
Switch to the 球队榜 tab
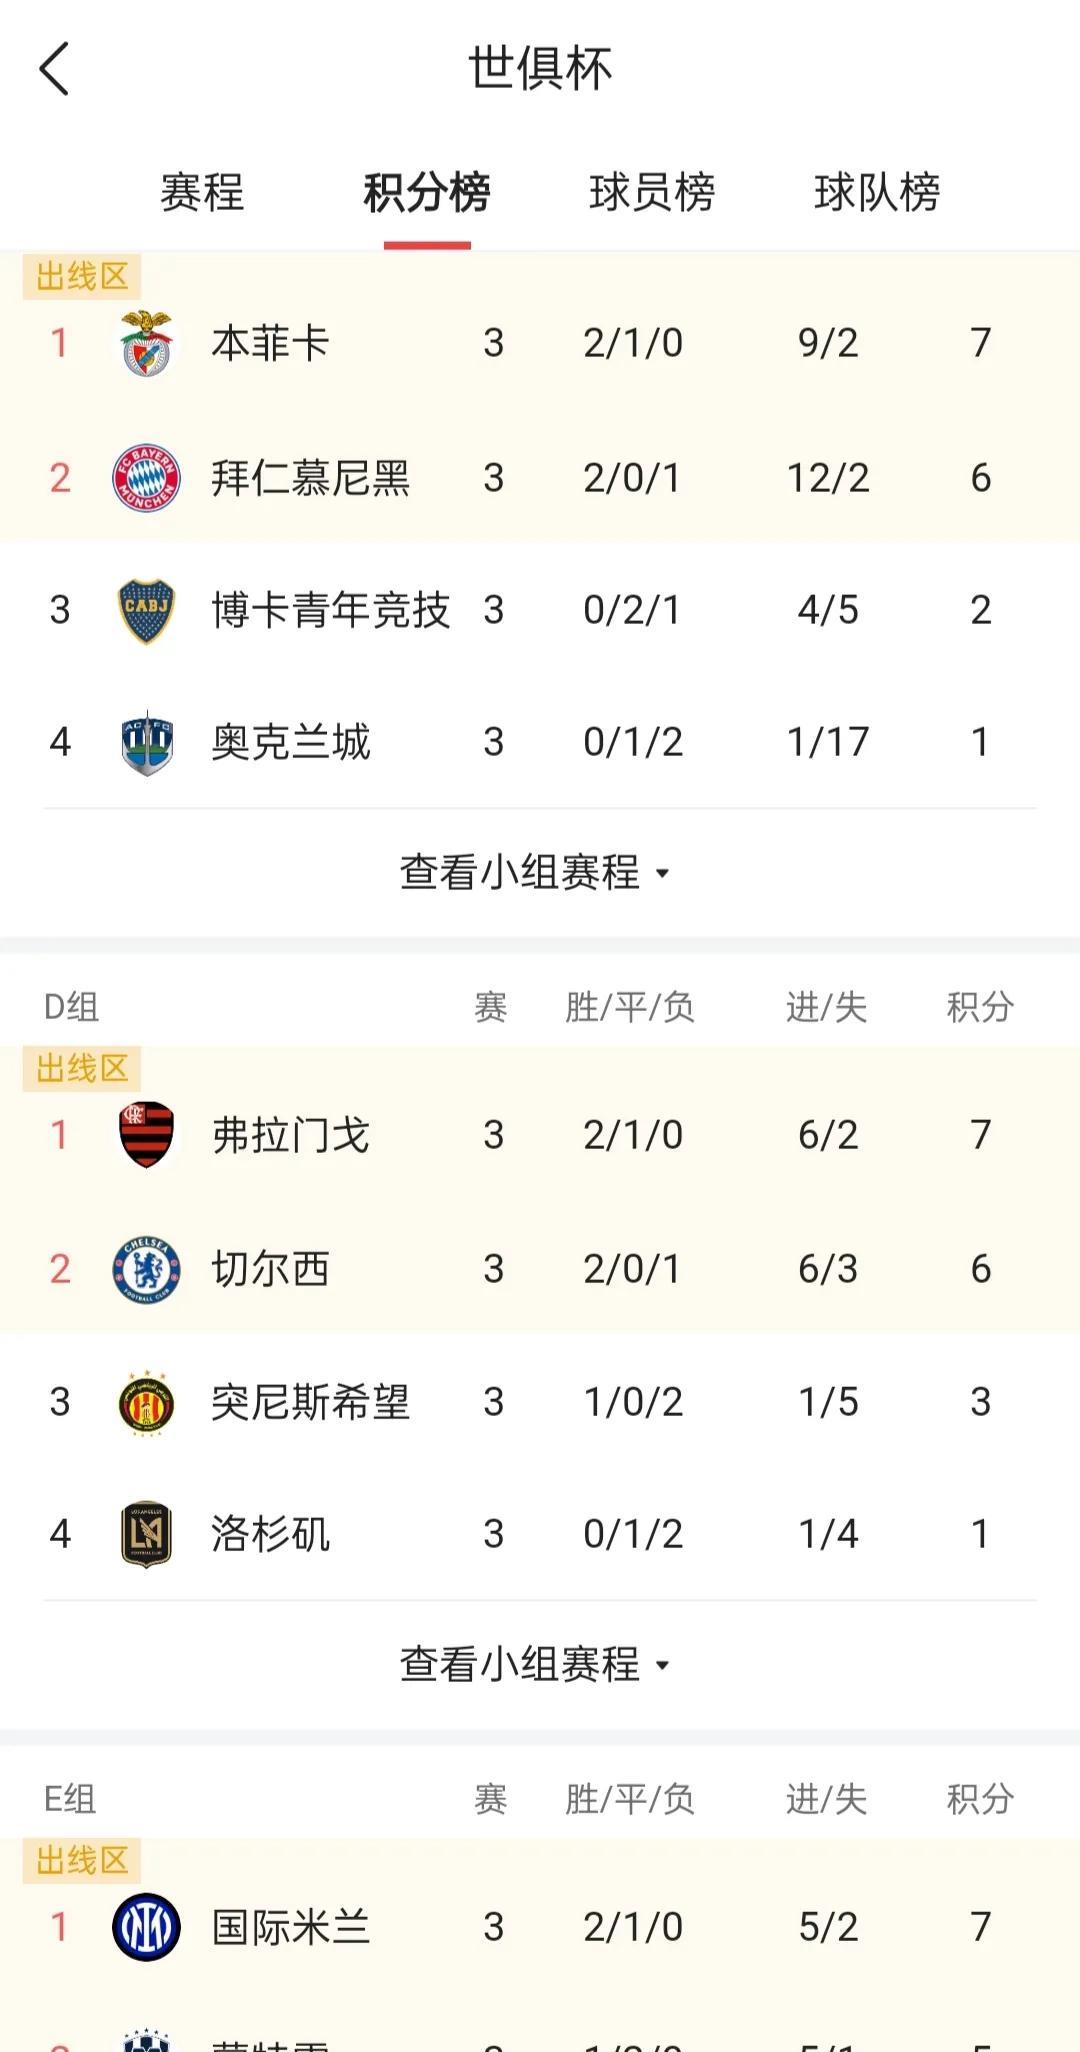pos(877,192)
